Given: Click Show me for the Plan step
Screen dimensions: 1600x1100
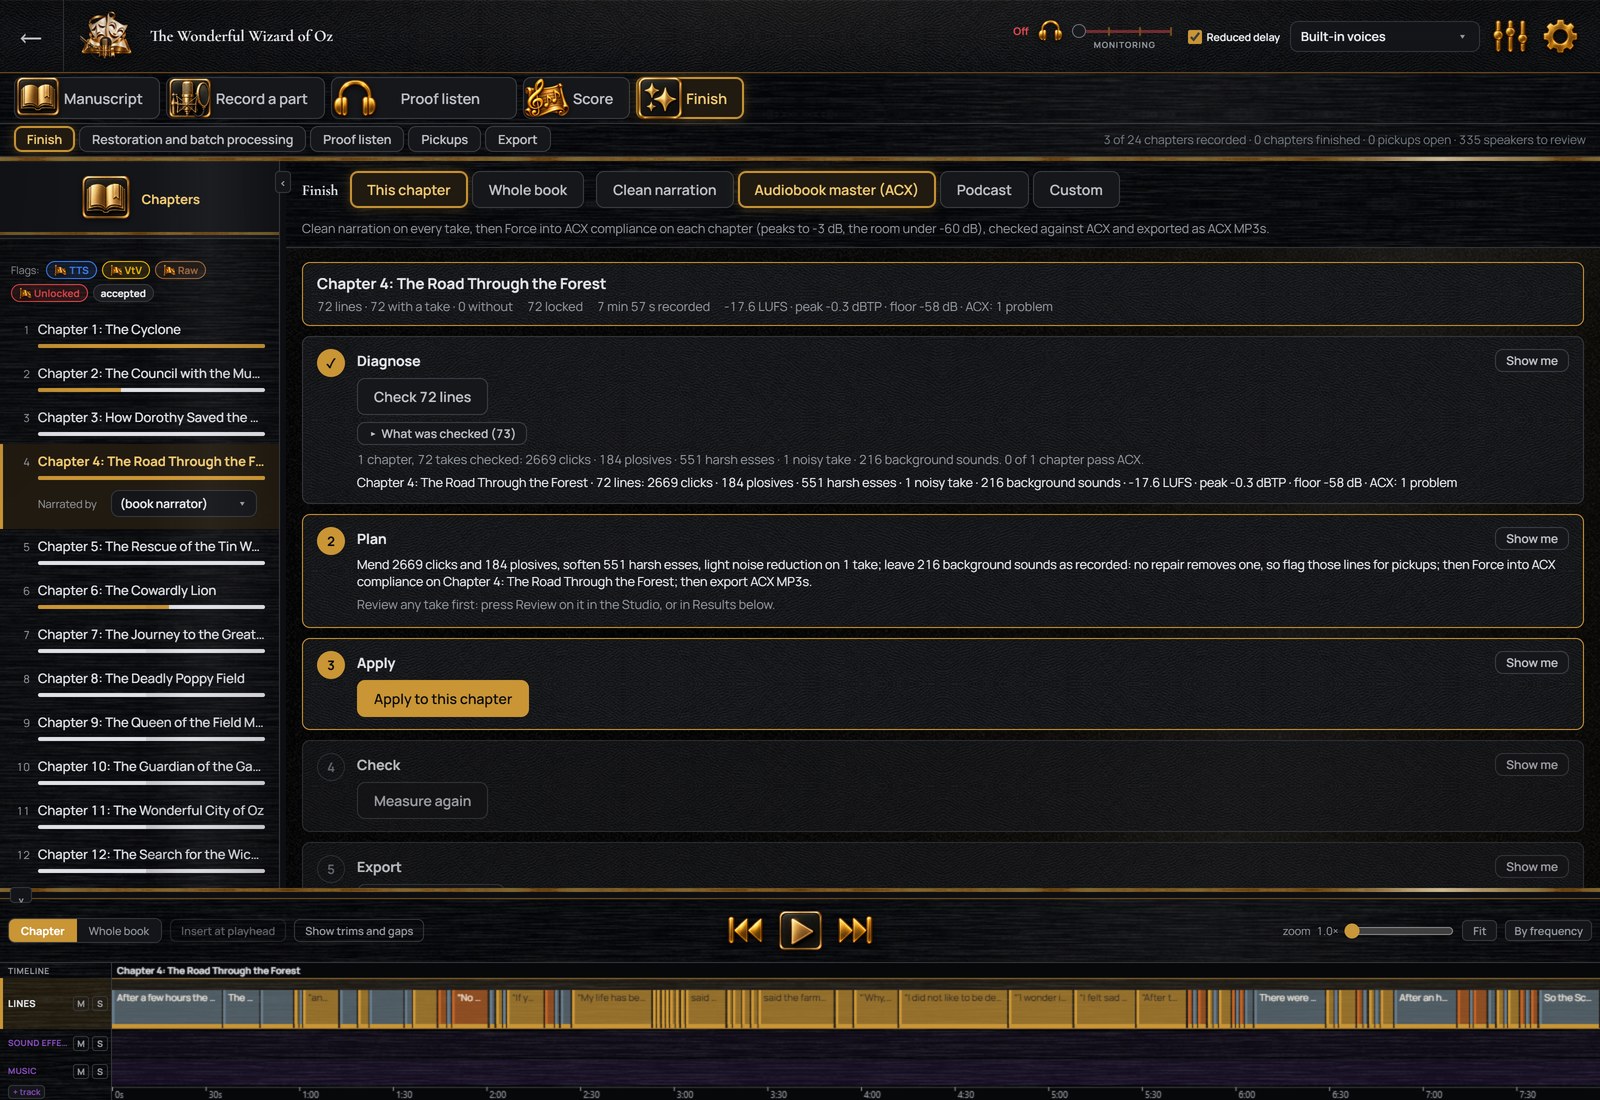Looking at the screenshot, I should pos(1532,538).
